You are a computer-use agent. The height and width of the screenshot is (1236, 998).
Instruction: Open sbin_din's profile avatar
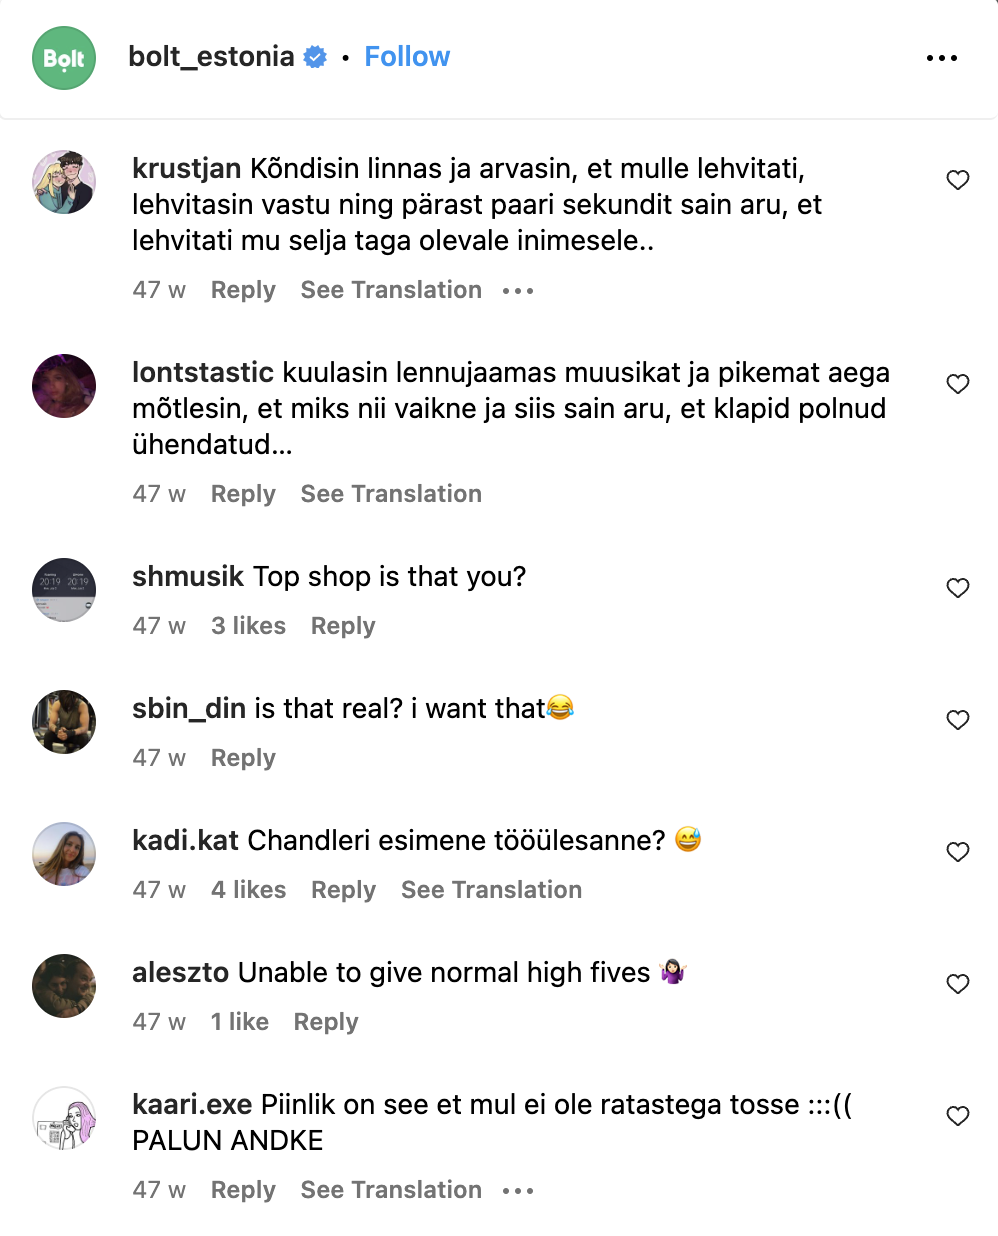click(x=64, y=722)
